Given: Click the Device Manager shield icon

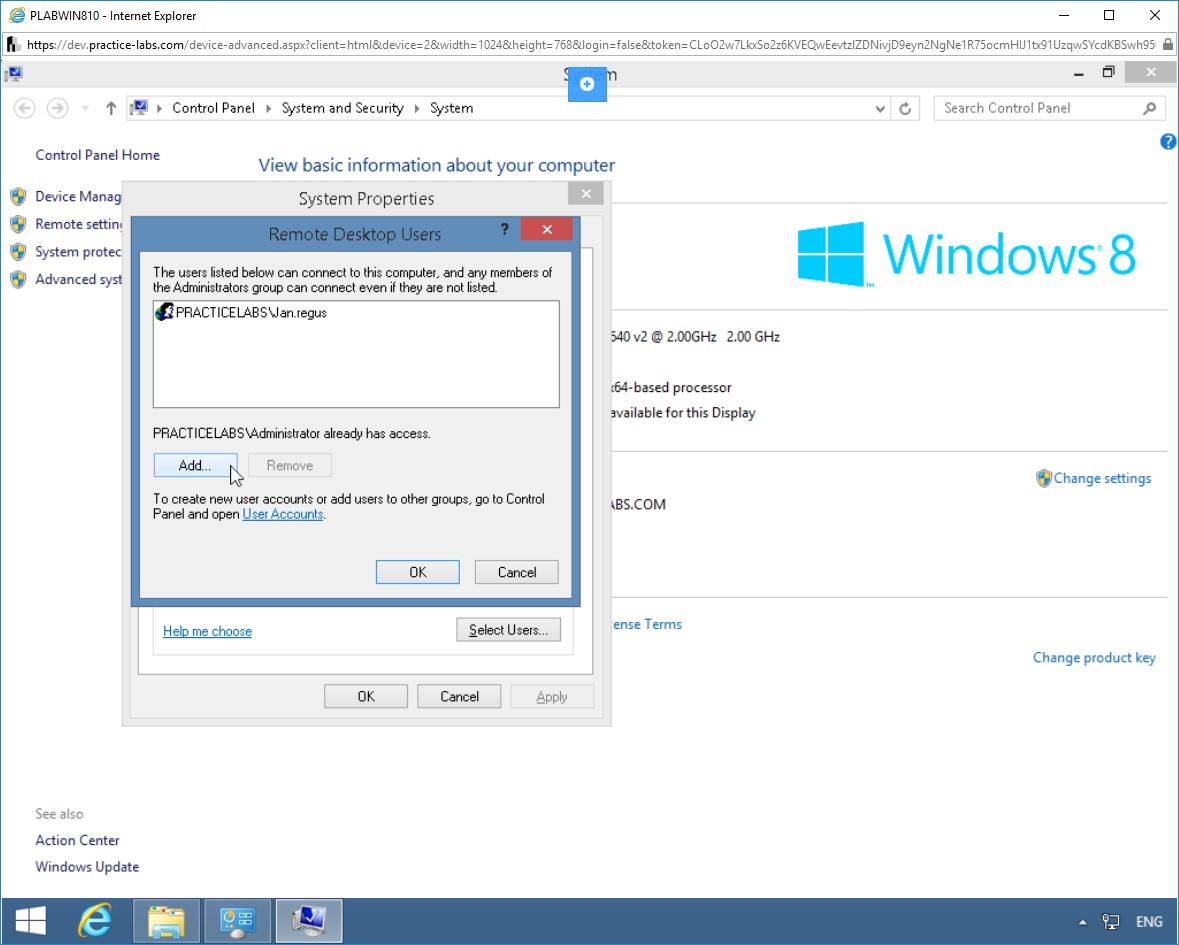Looking at the screenshot, I should click(x=18, y=197).
